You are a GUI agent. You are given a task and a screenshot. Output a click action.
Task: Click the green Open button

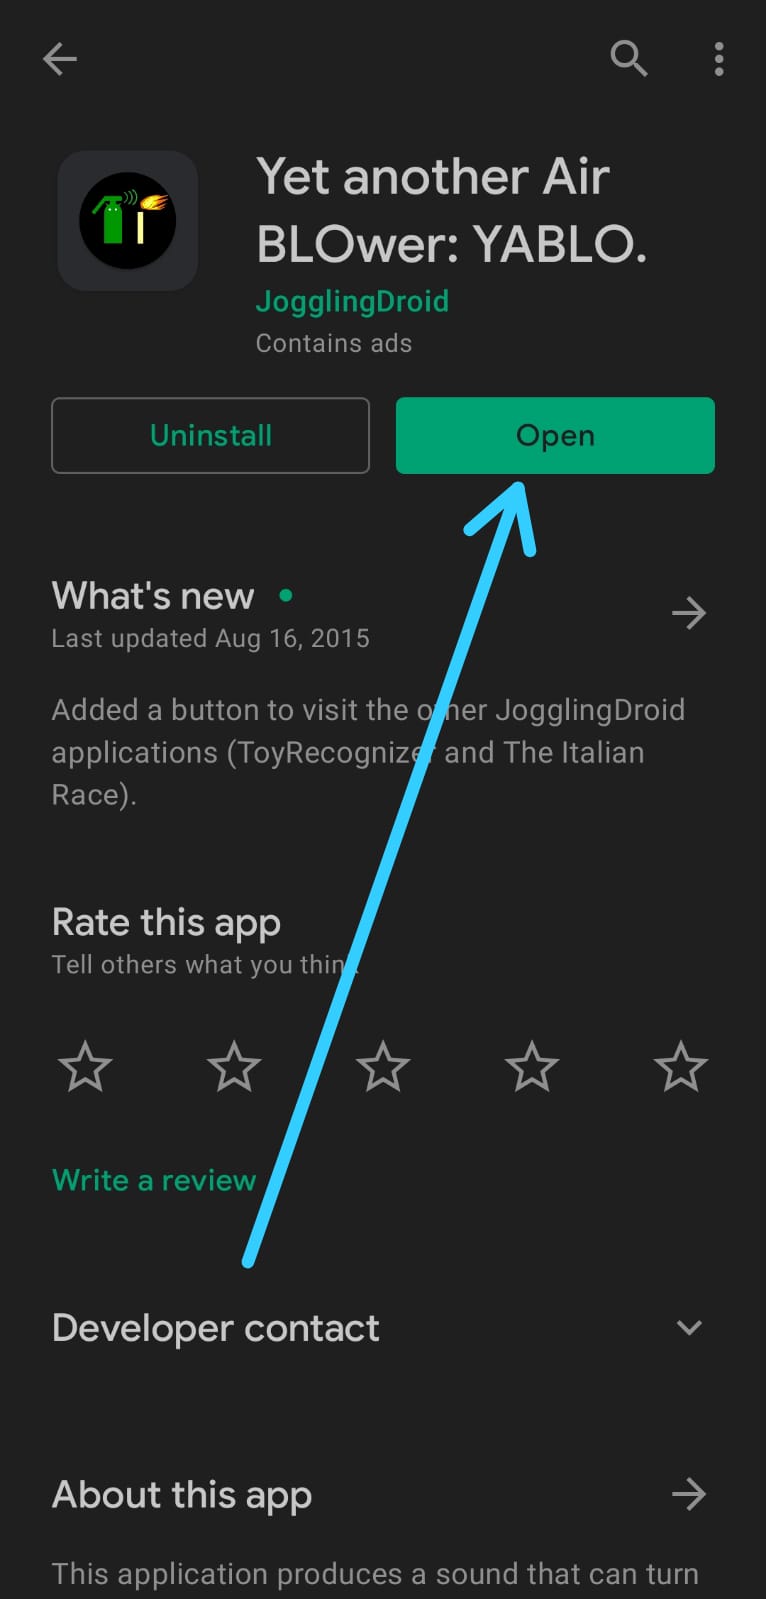pos(555,435)
